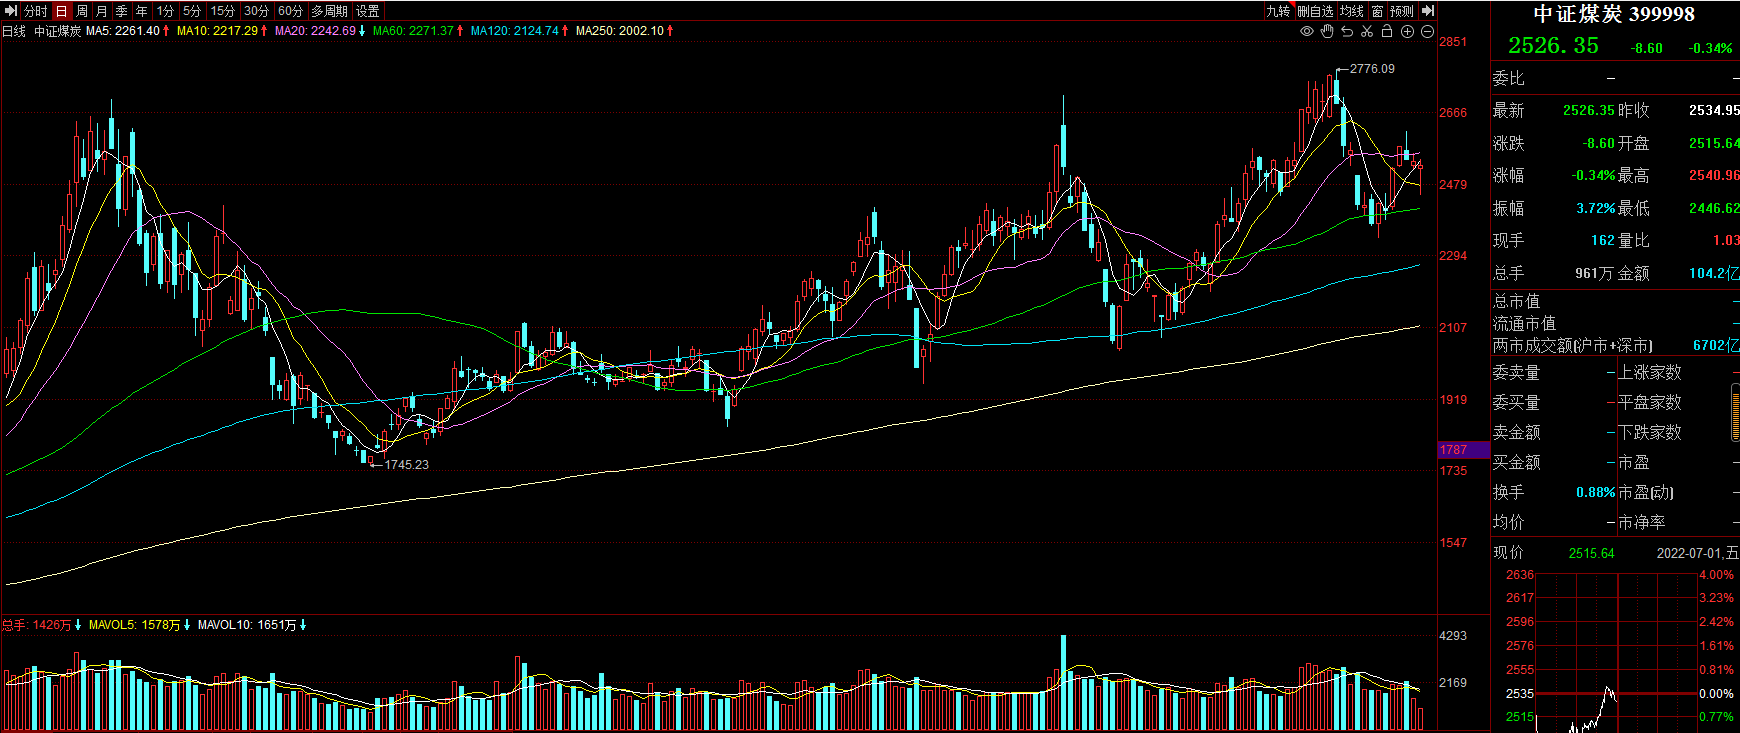
Task: Click the MA5: 2261.40 indicator label
Action: pyautogui.click(x=123, y=31)
